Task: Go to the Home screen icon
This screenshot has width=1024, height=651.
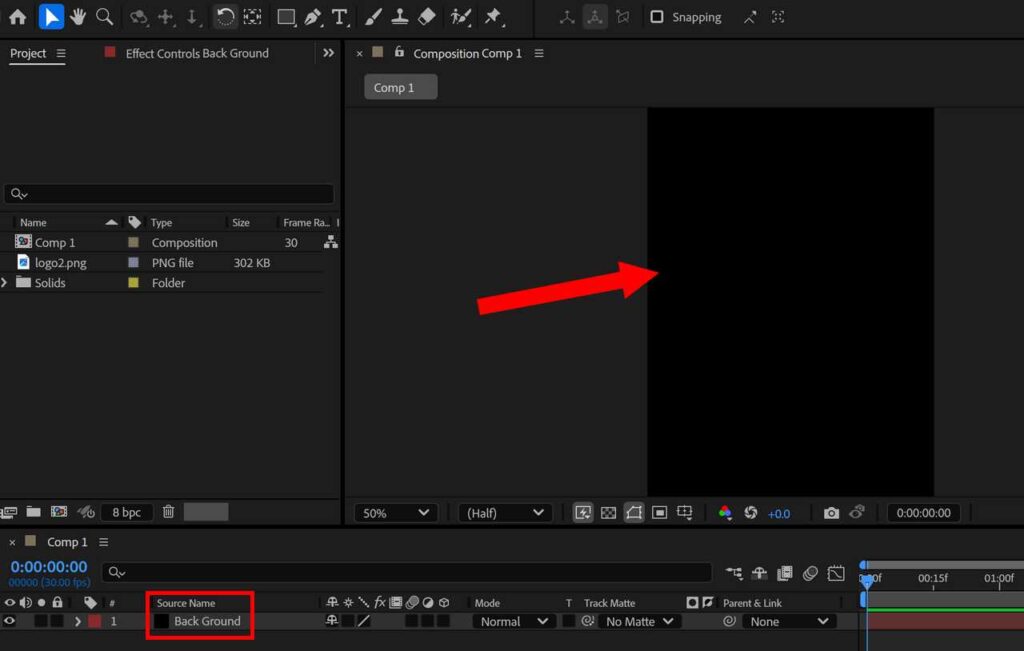Action: point(18,17)
